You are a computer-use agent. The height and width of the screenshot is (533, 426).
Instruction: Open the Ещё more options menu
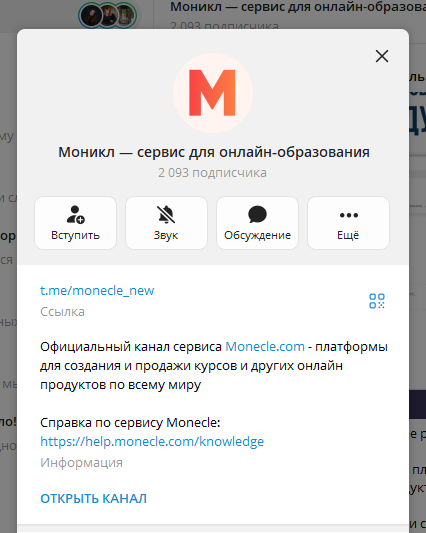(x=348, y=223)
